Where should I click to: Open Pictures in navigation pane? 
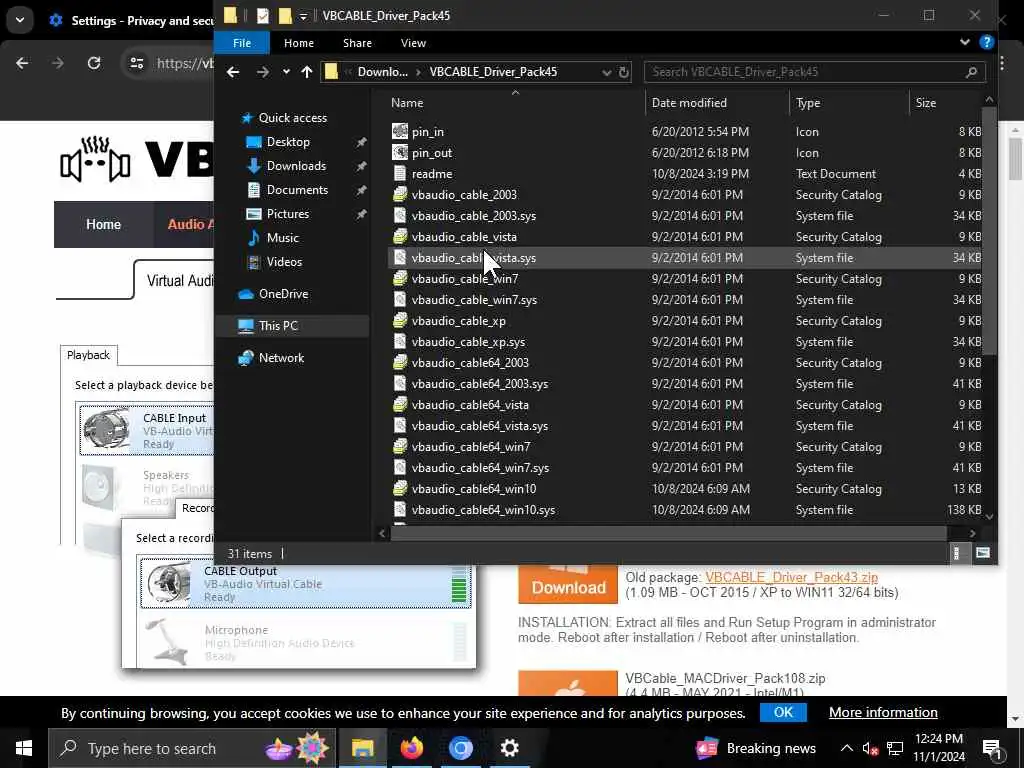pos(287,214)
